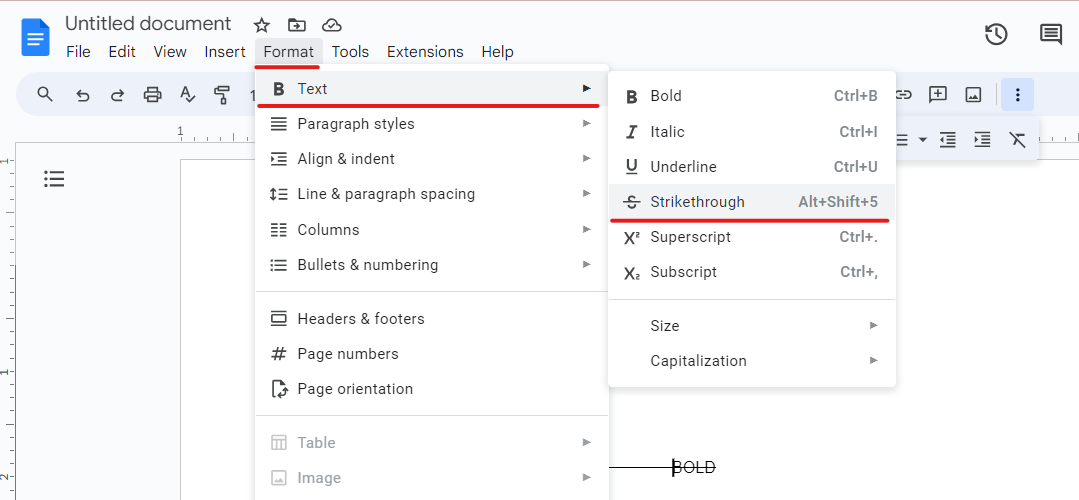This screenshot has width=1079, height=500.
Task: Click the Headers & footers option
Action: pyautogui.click(x=361, y=319)
